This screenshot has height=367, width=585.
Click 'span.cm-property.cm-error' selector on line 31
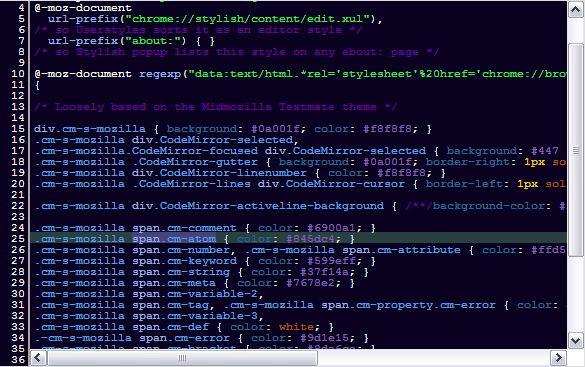[409, 305]
